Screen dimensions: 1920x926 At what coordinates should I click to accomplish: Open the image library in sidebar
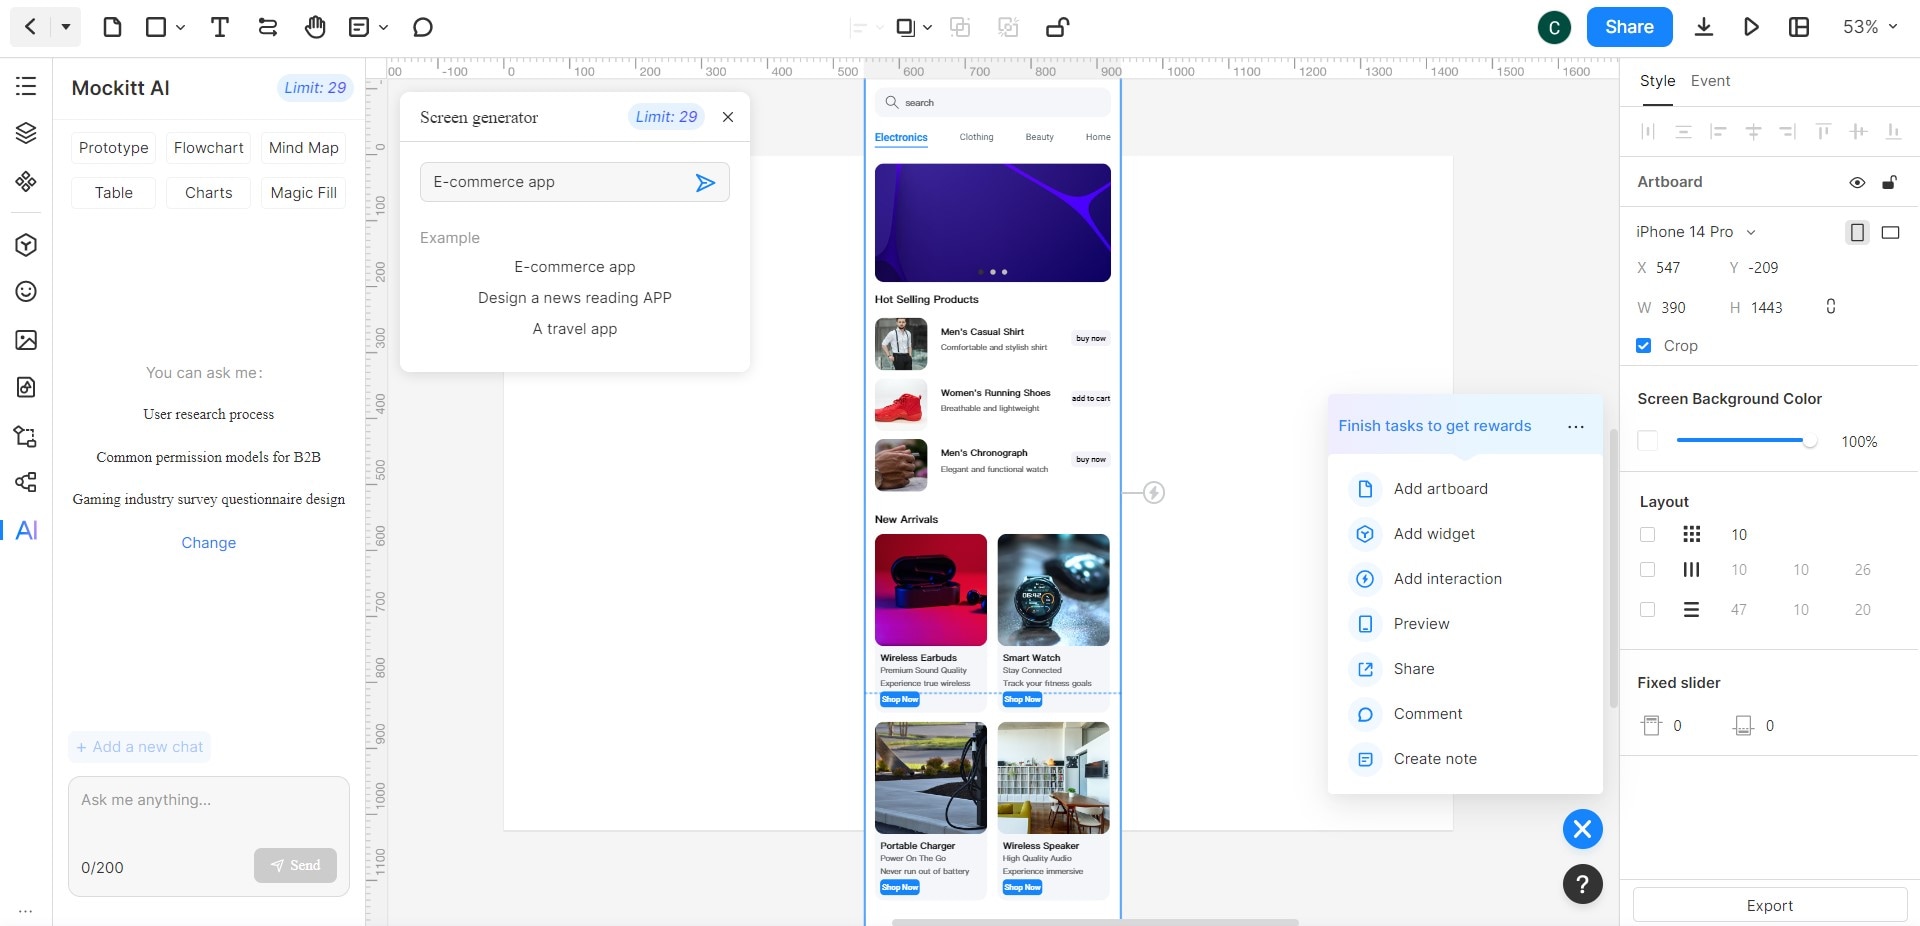[26, 340]
